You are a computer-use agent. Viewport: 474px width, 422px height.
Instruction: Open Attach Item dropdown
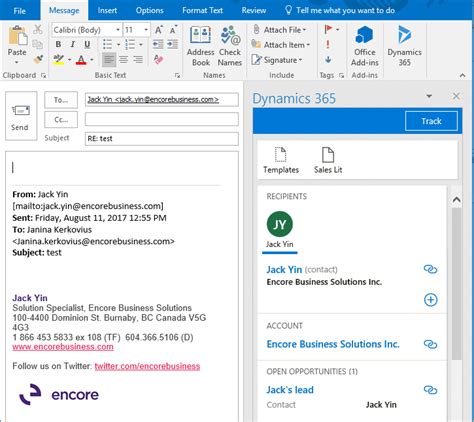click(281, 45)
